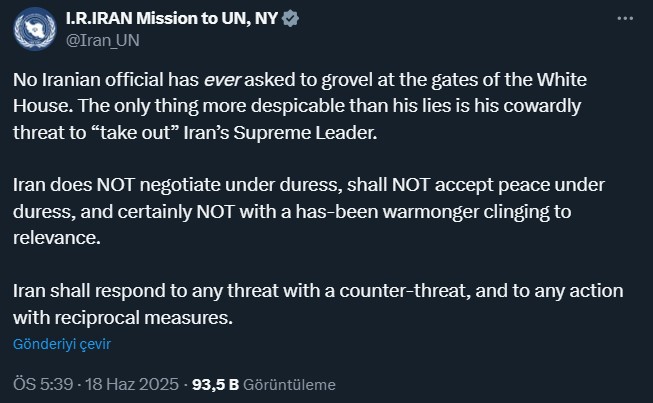Click the Görüntüleme views label
The width and height of the screenshot is (653, 403).
[289, 385]
